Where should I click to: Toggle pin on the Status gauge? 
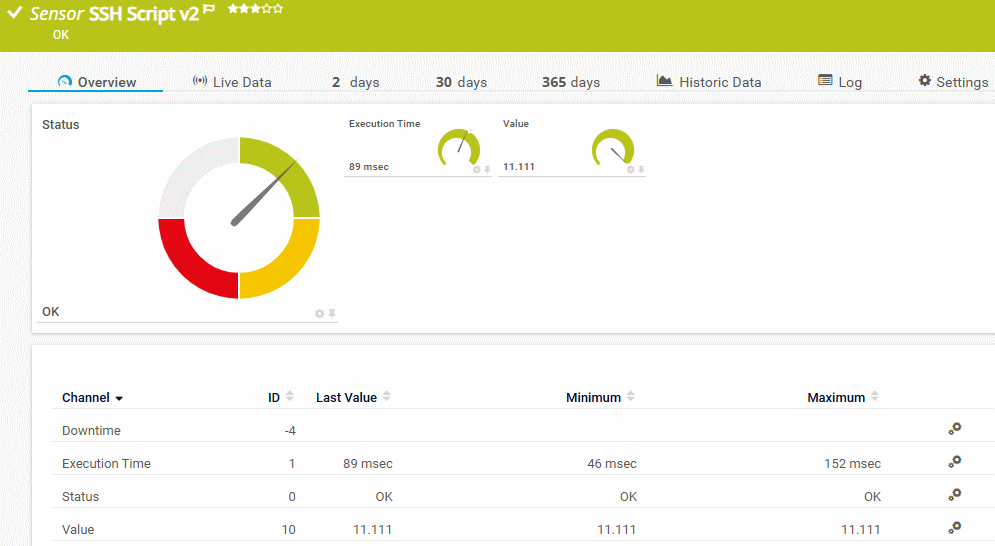(332, 314)
